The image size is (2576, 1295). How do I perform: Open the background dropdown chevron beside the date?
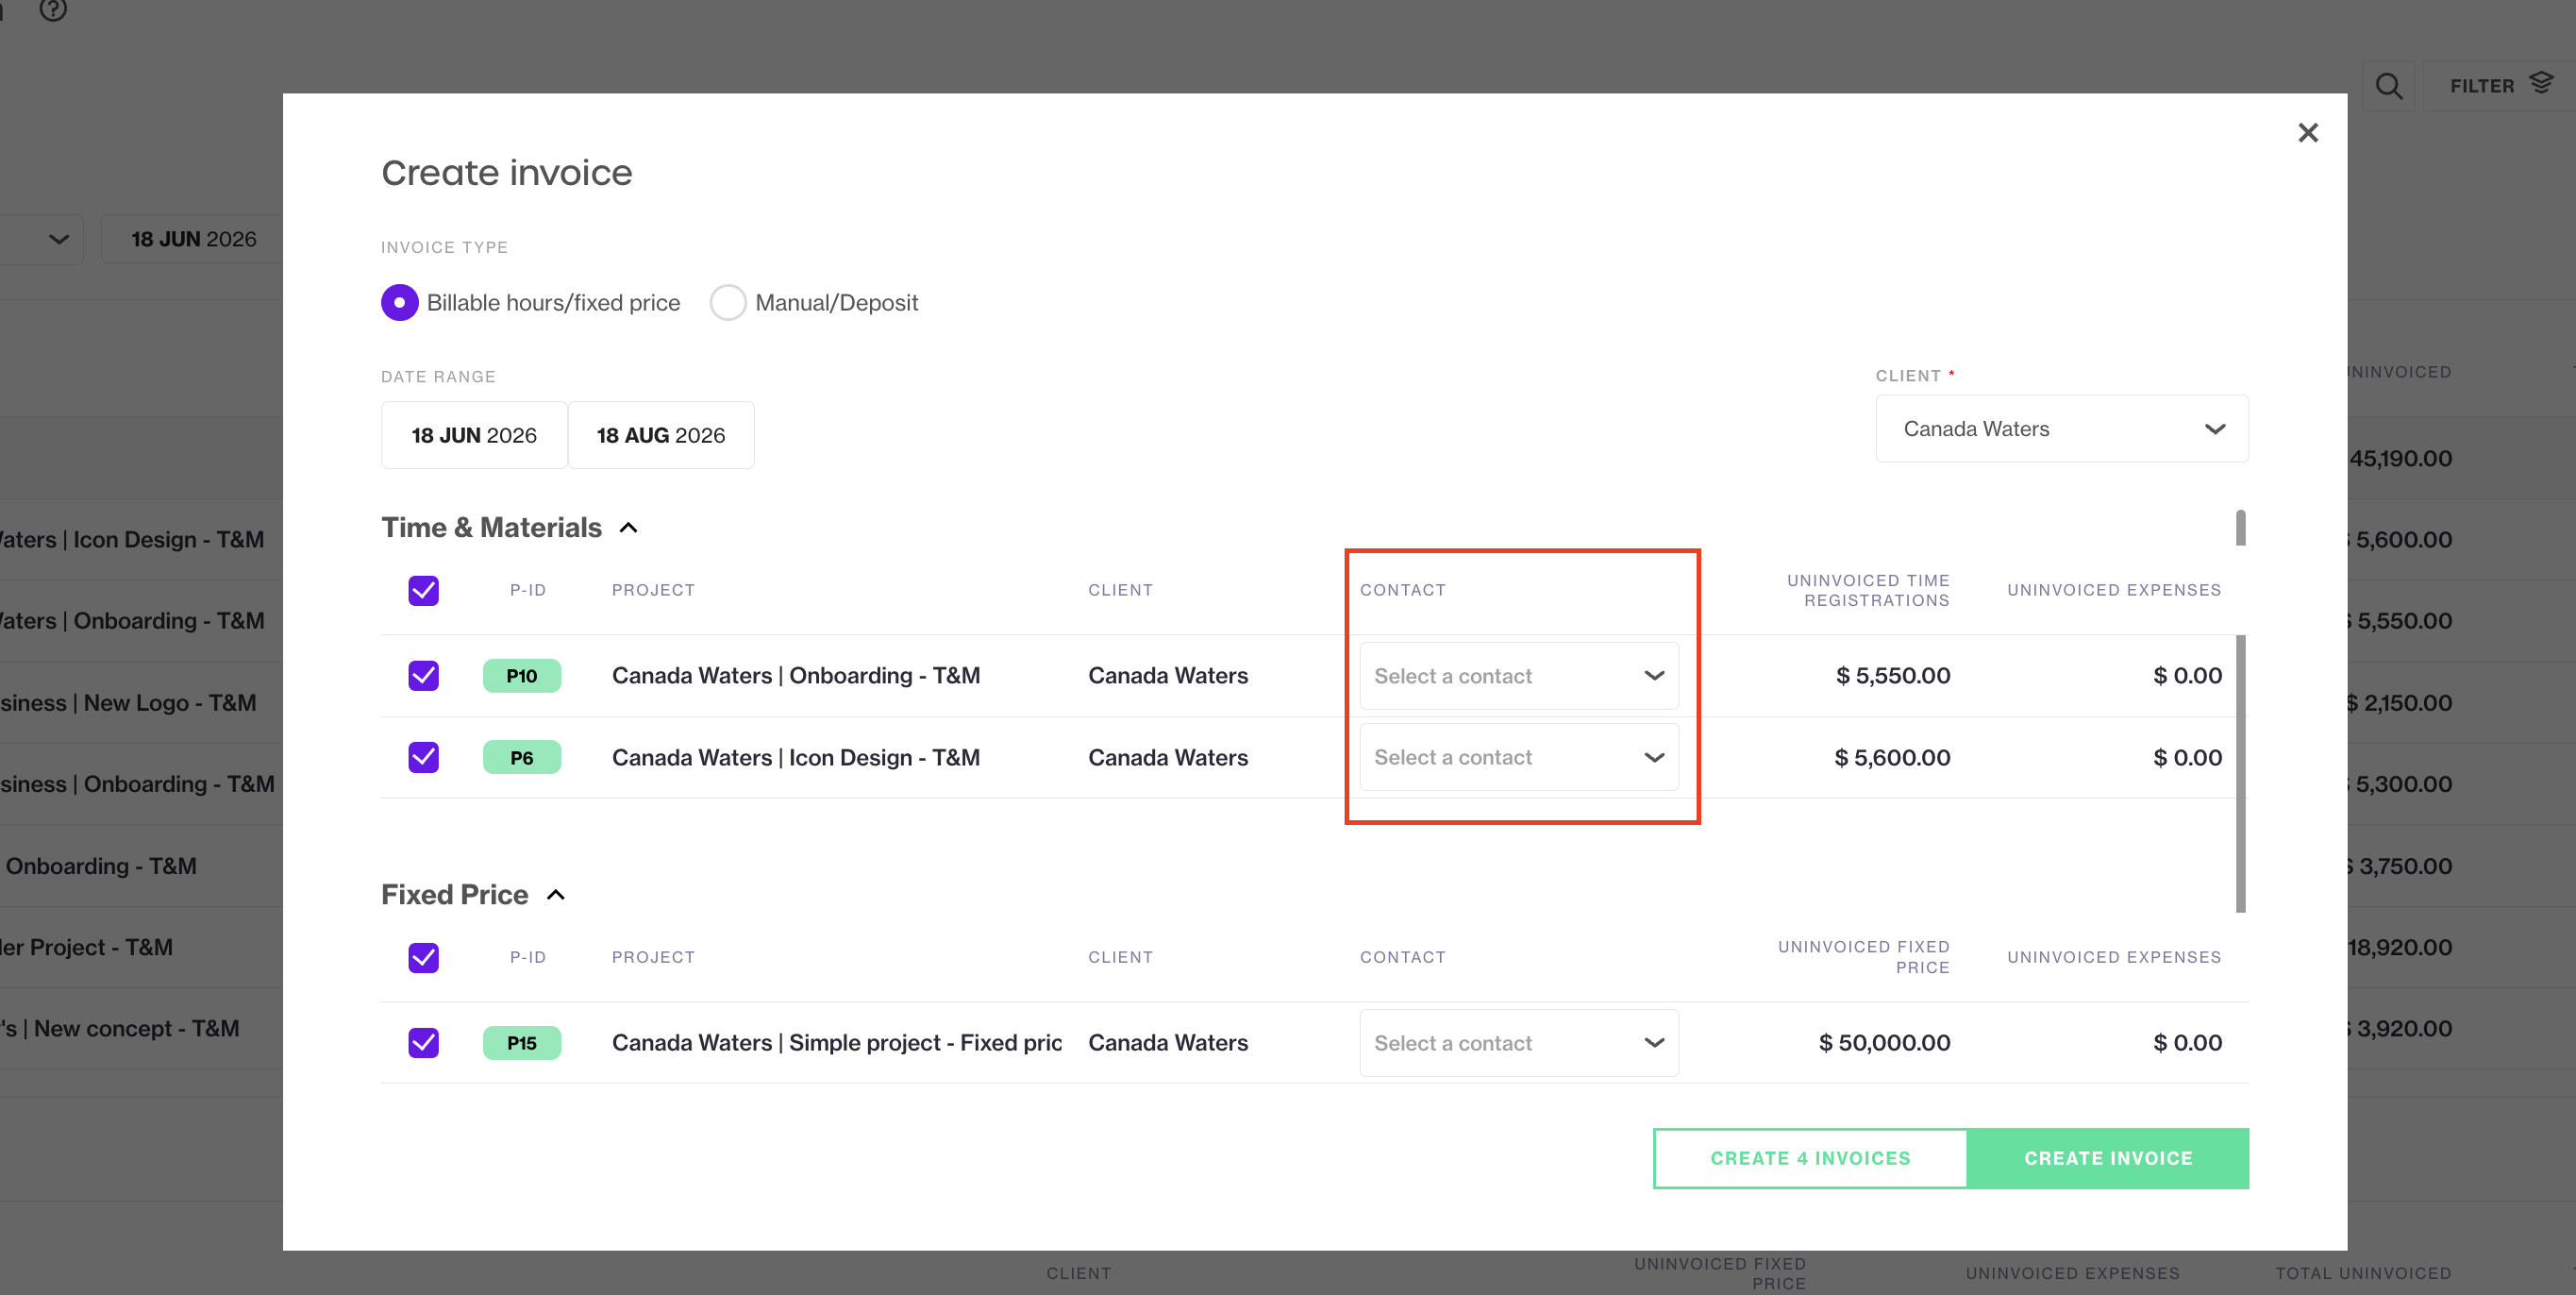coord(59,239)
